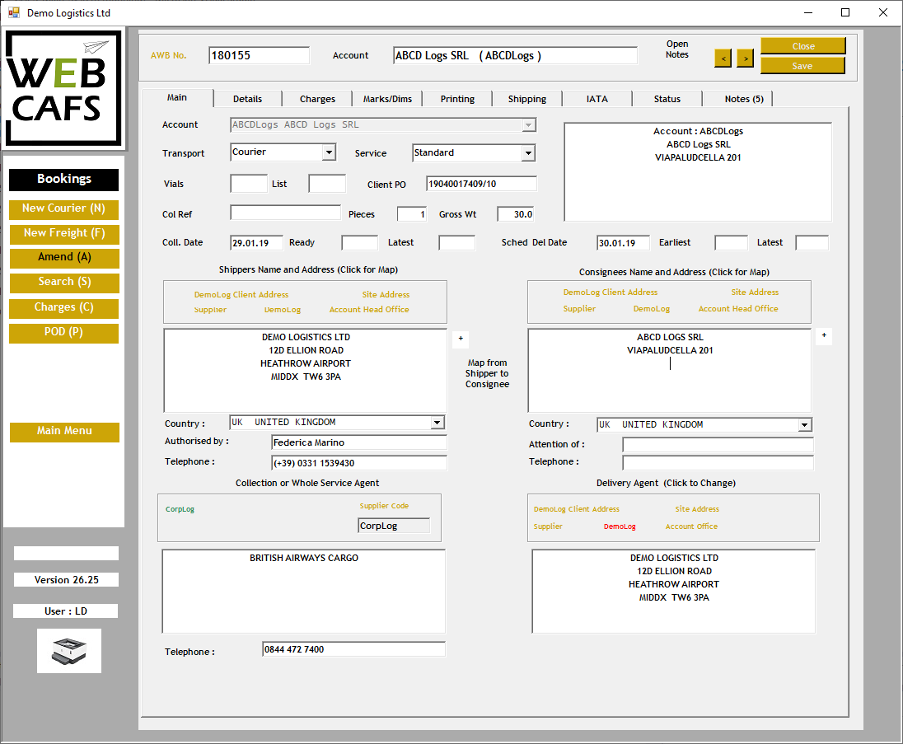Open the Transport dropdown
The height and width of the screenshot is (744, 904).
pyautogui.click(x=328, y=153)
